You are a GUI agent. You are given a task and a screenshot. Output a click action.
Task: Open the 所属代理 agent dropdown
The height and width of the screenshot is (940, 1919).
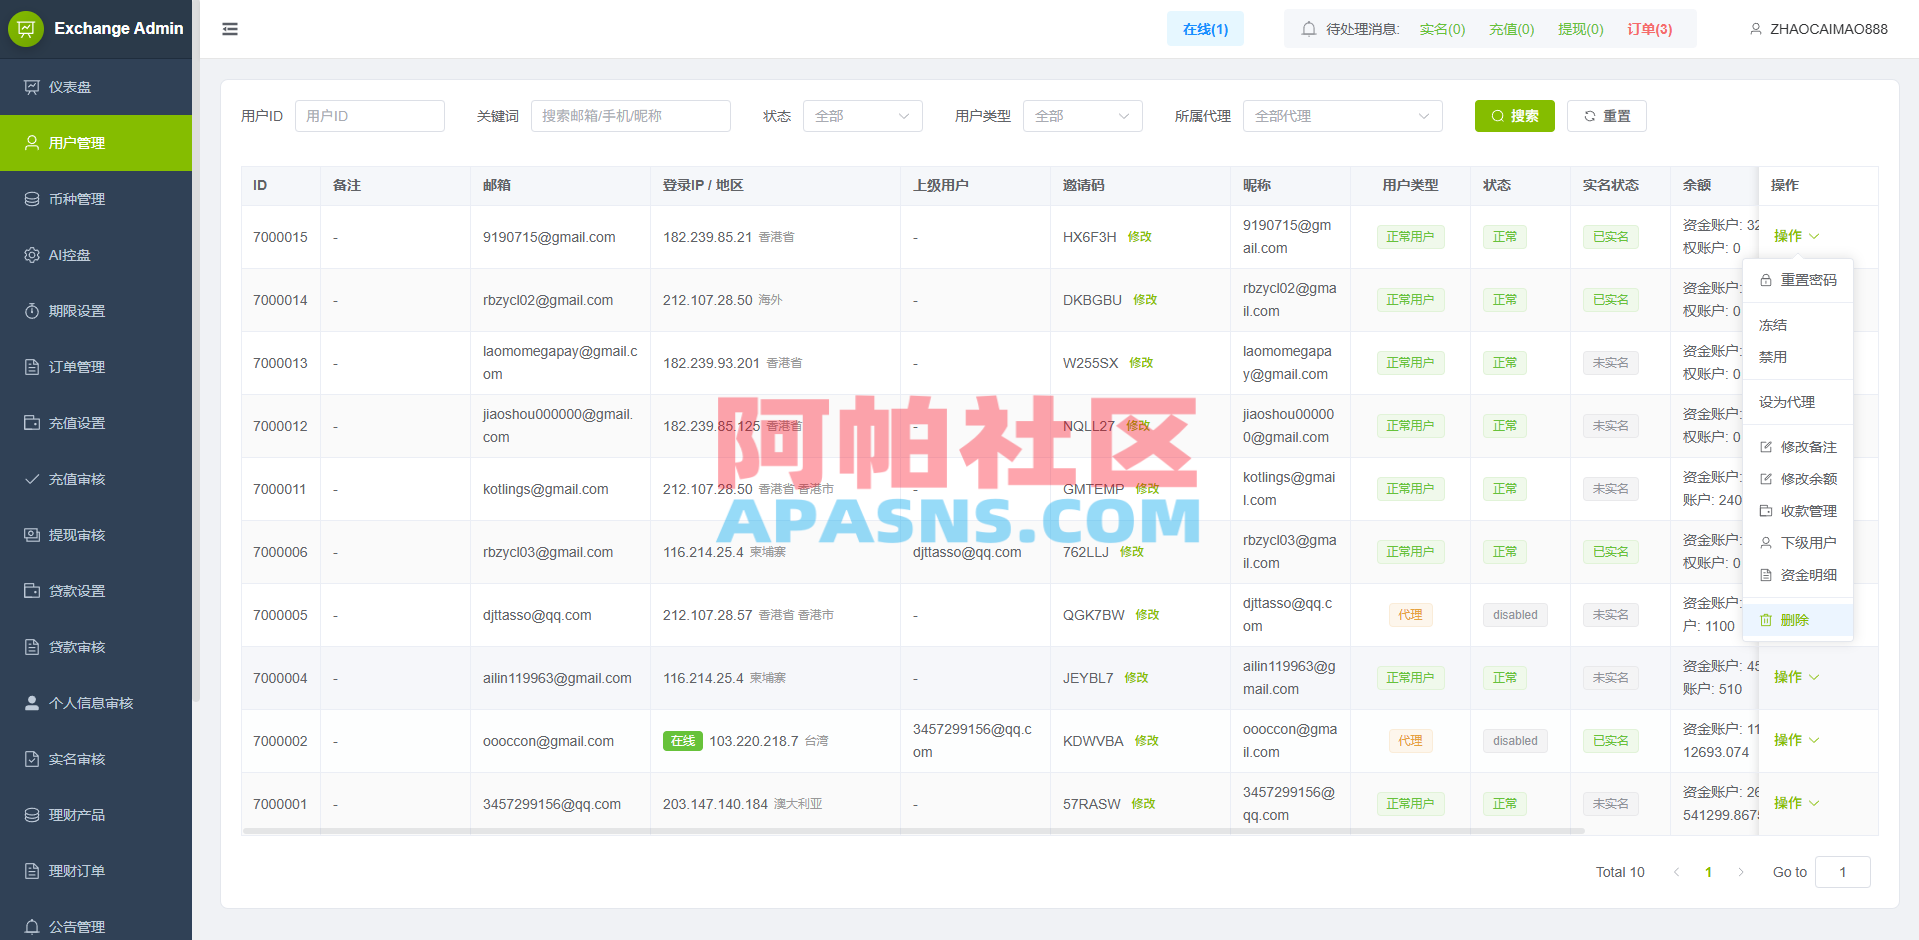click(1342, 116)
